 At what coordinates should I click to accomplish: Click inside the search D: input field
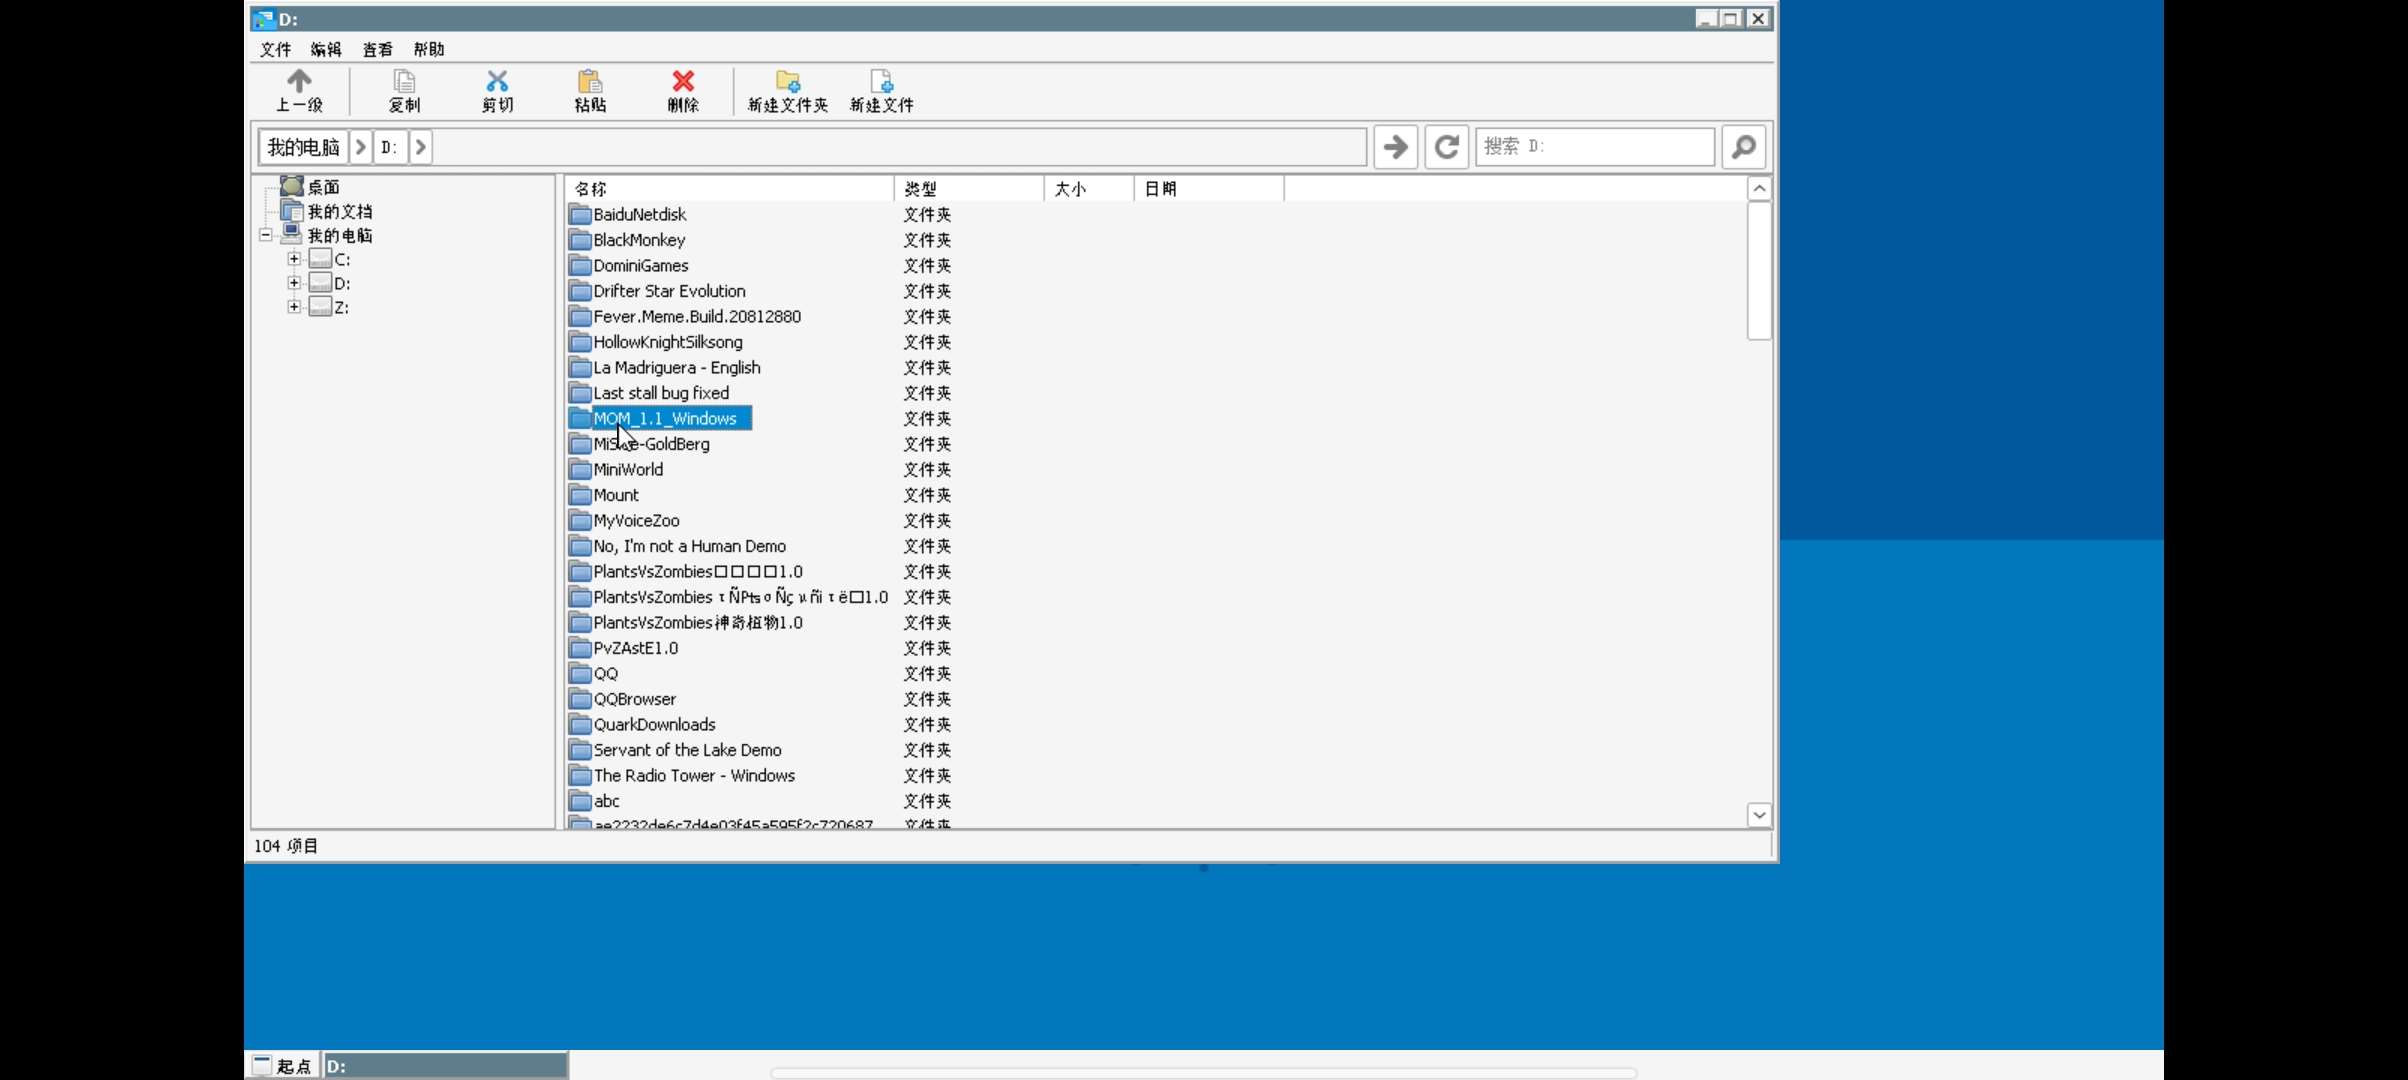[1595, 147]
